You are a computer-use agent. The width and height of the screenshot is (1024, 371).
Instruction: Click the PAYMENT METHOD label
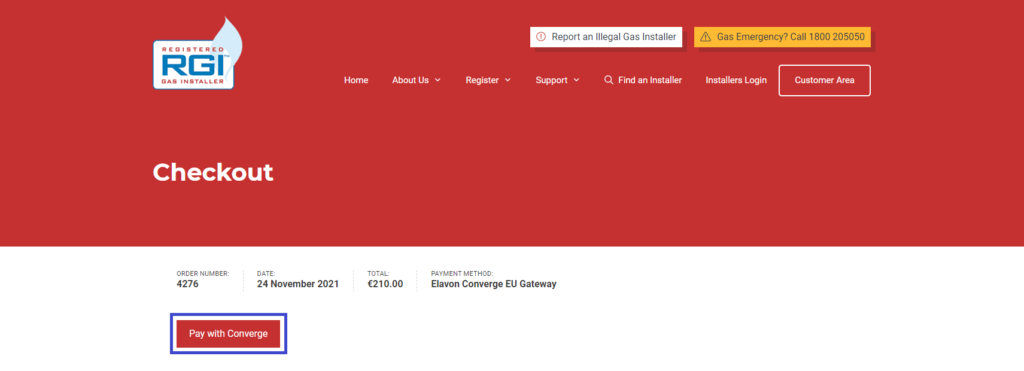pyautogui.click(x=462, y=274)
